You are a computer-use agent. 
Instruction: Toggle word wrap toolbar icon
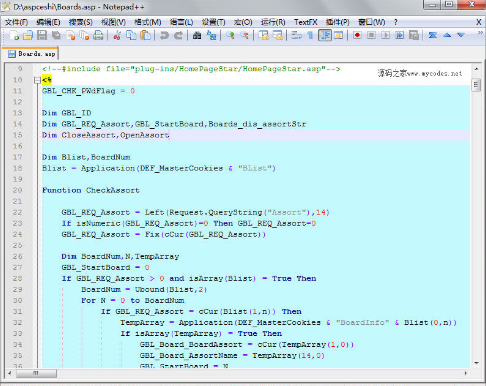point(296,35)
